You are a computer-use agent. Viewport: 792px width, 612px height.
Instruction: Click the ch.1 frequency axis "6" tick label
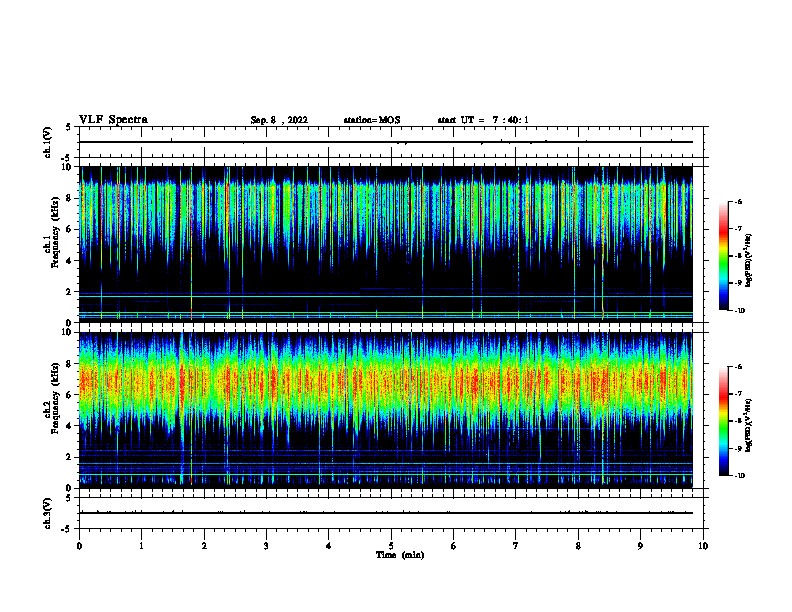tap(70, 230)
